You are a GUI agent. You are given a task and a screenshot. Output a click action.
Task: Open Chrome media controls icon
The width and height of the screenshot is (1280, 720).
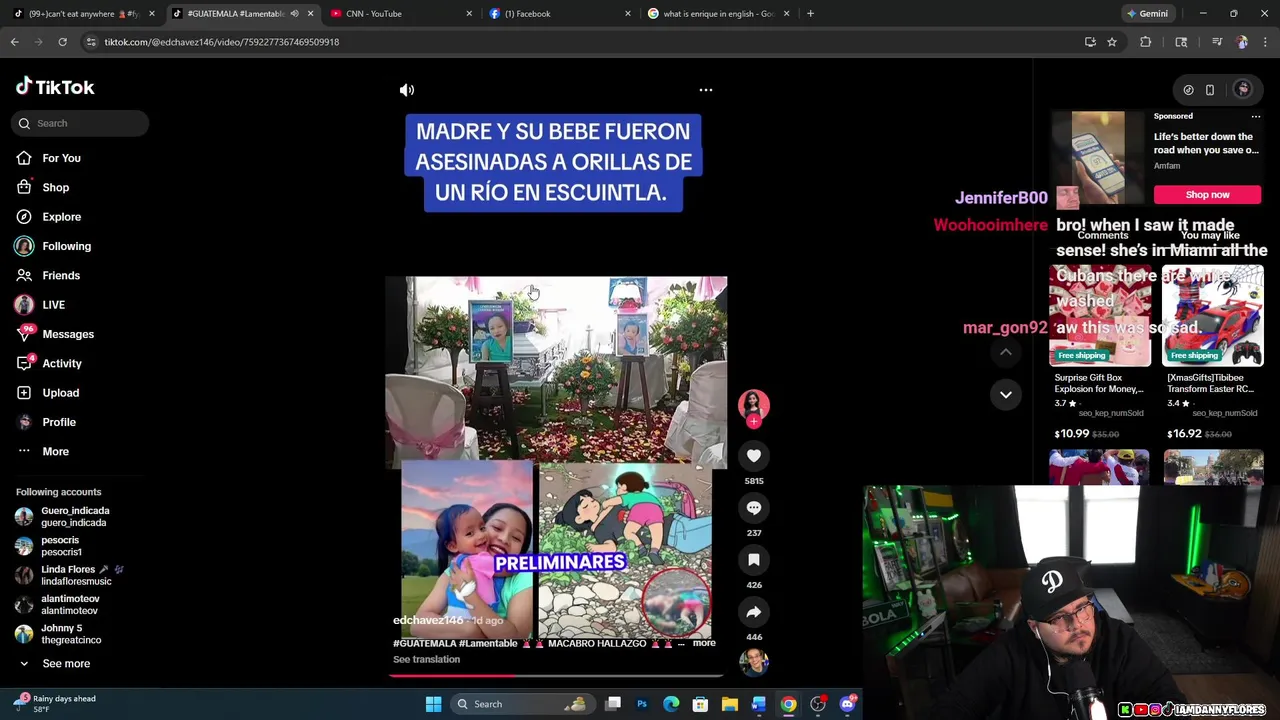(1217, 42)
